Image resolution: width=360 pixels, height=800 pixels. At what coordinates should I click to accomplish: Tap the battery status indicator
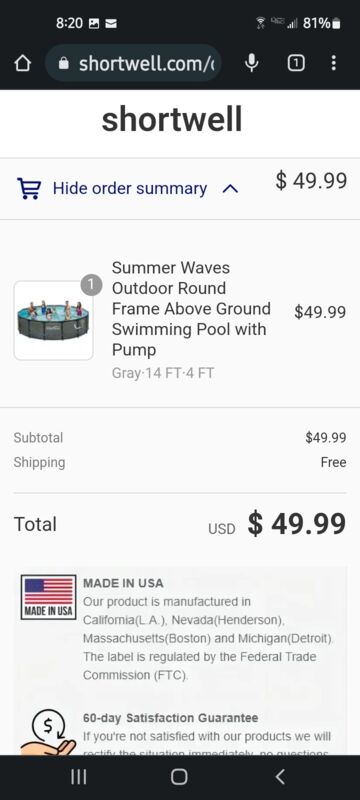(x=336, y=23)
